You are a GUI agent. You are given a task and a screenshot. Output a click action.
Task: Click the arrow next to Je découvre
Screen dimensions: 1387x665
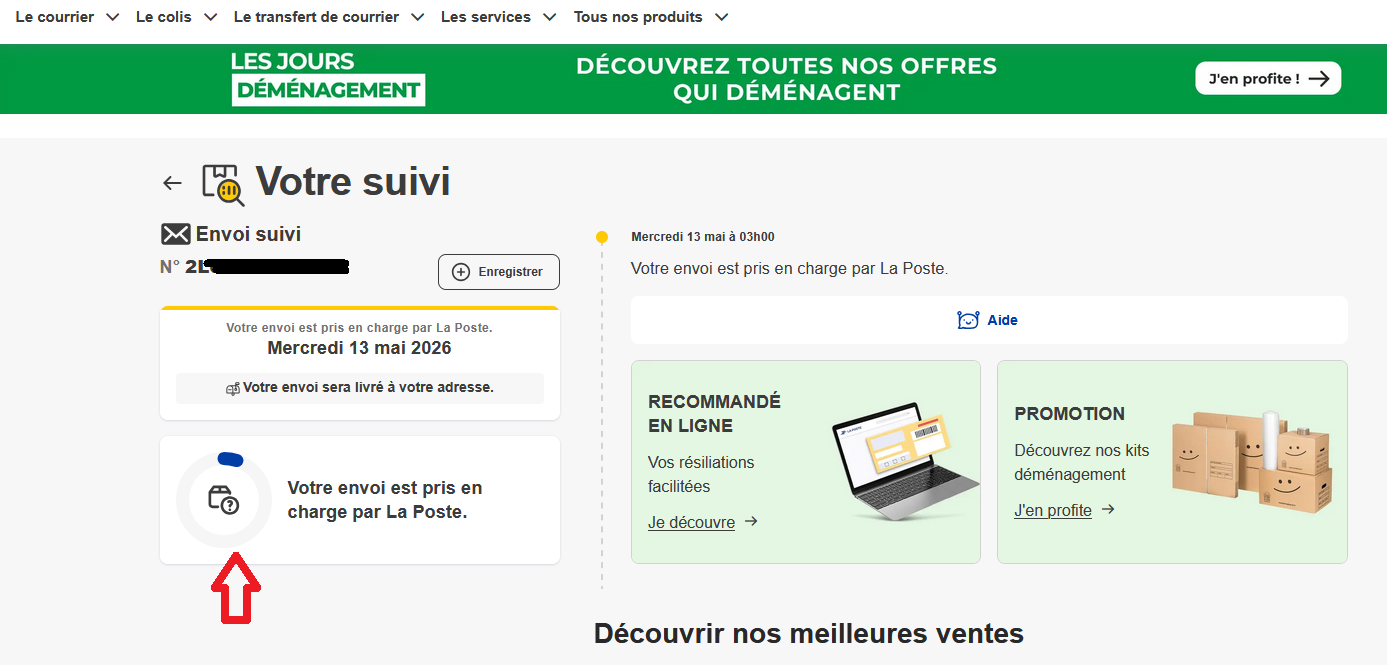tap(751, 521)
